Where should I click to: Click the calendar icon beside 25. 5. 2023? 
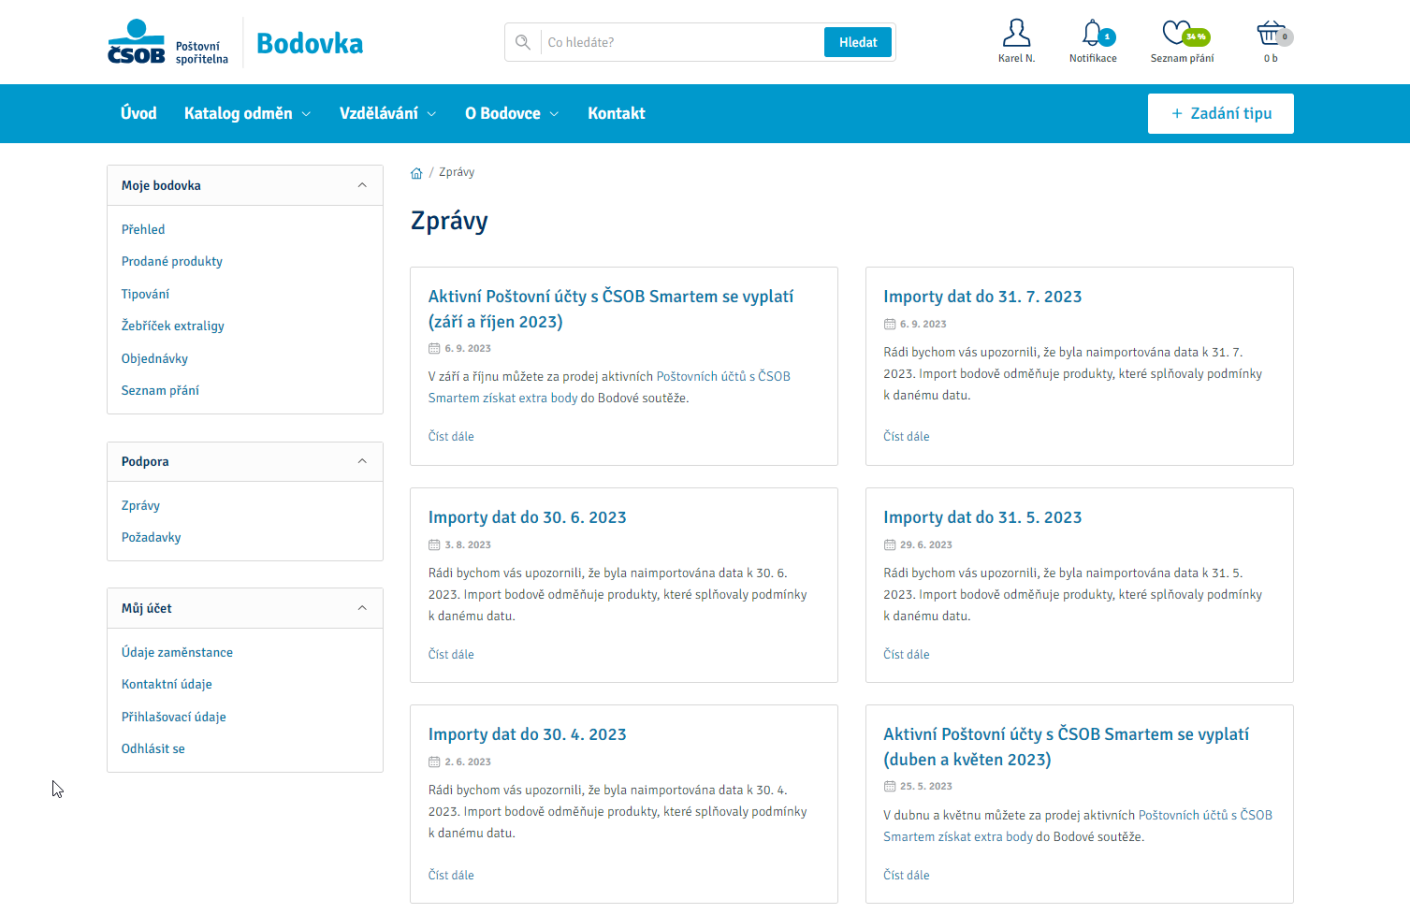(x=889, y=787)
